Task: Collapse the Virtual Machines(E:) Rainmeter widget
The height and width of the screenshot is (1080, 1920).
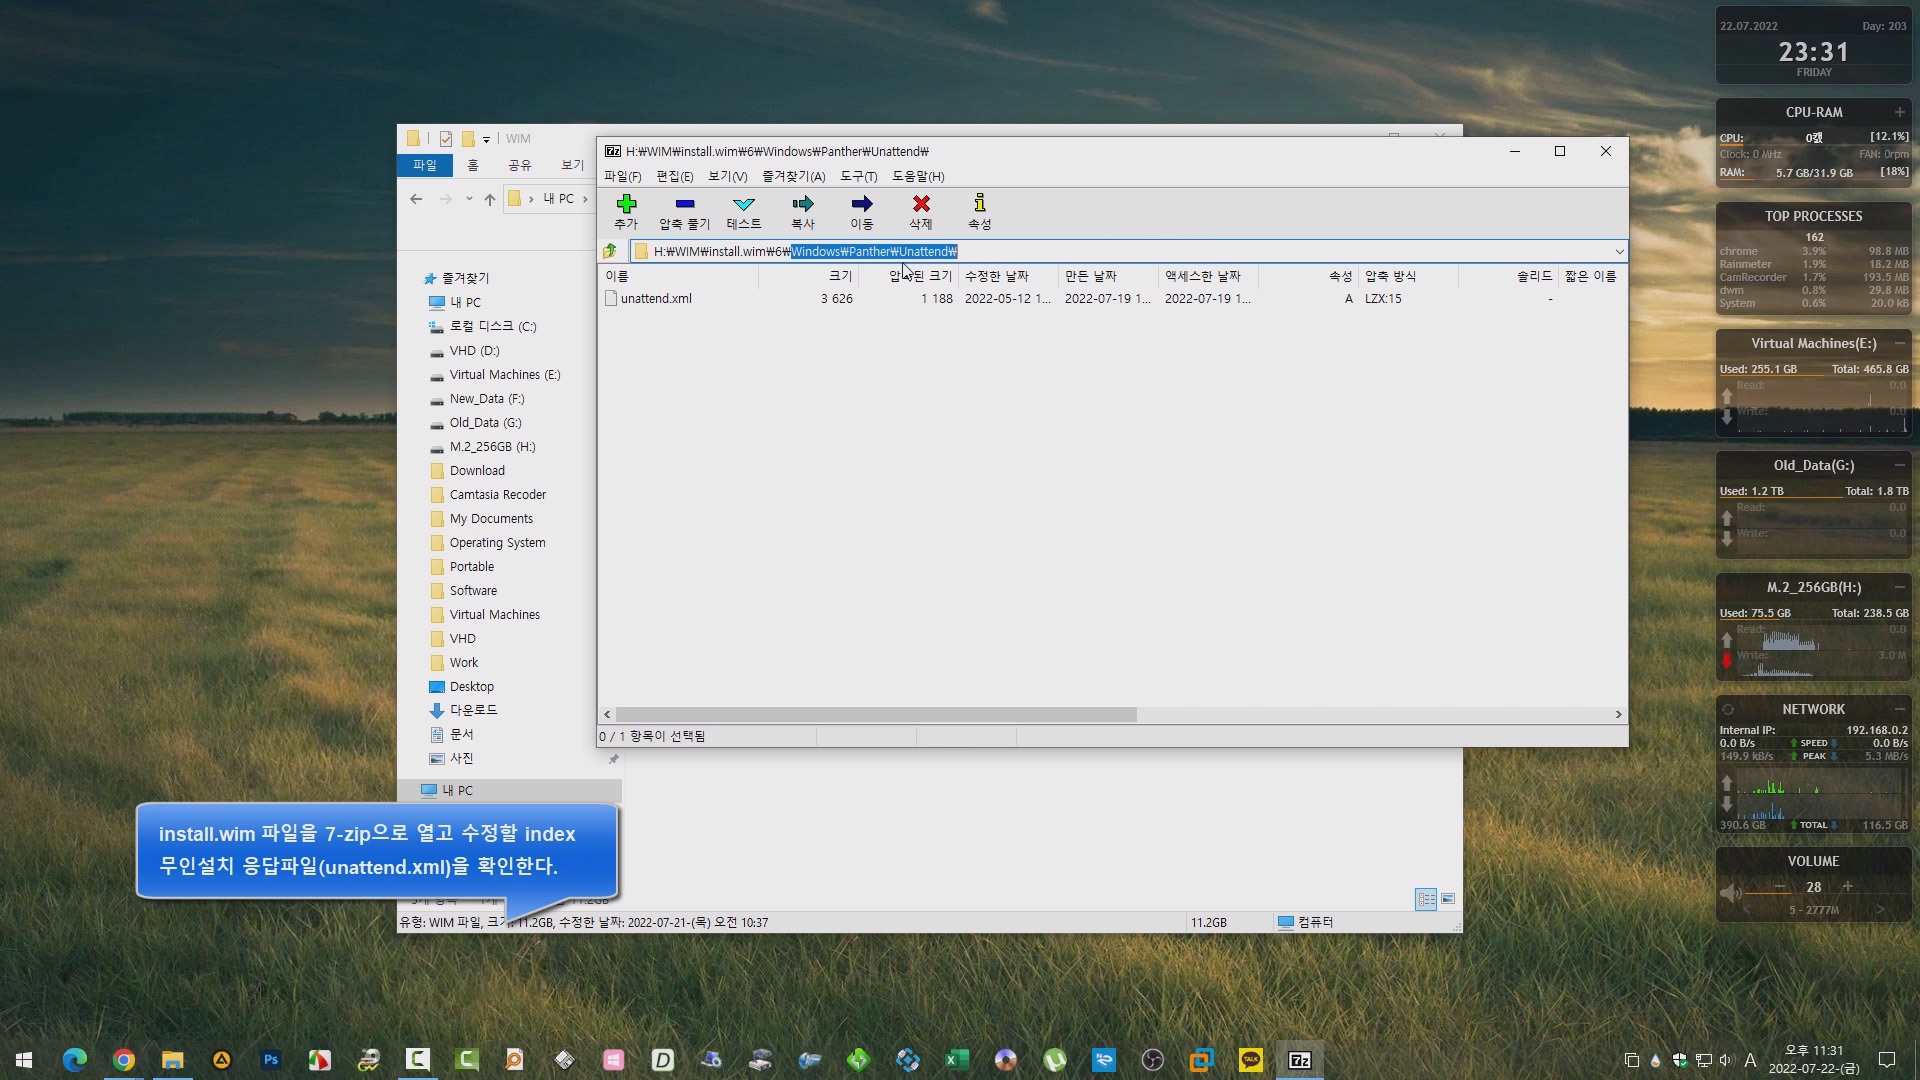Action: pyautogui.click(x=1899, y=343)
